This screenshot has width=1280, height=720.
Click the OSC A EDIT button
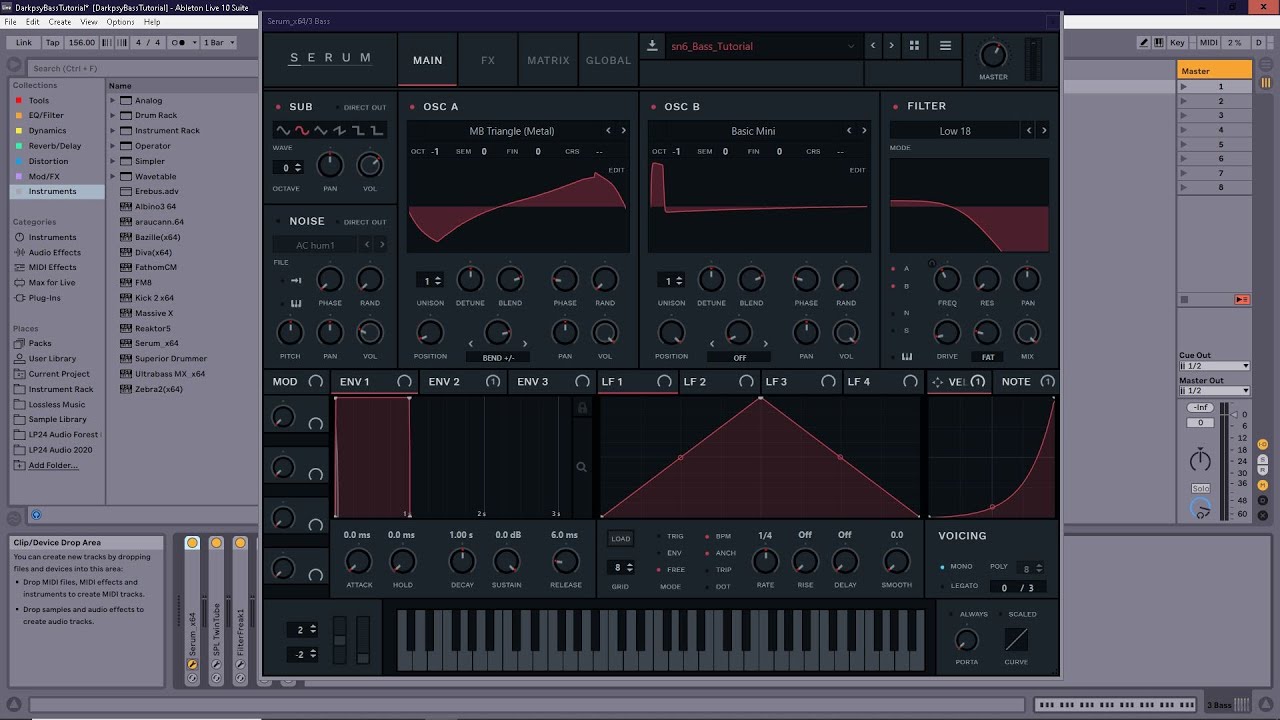[x=616, y=170]
